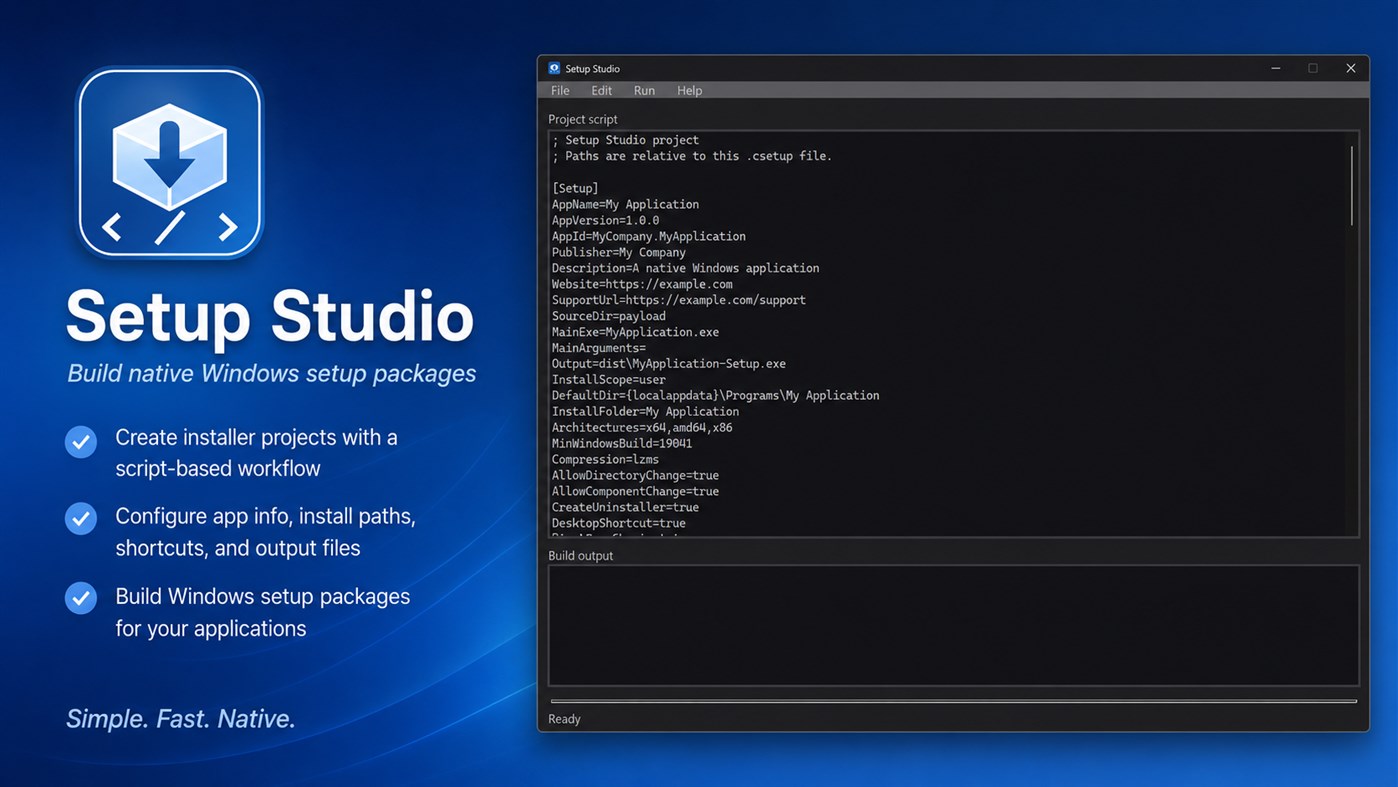Screen dimensions: 1398x787
Task: Open the Help menu
Action: [689, 90]
